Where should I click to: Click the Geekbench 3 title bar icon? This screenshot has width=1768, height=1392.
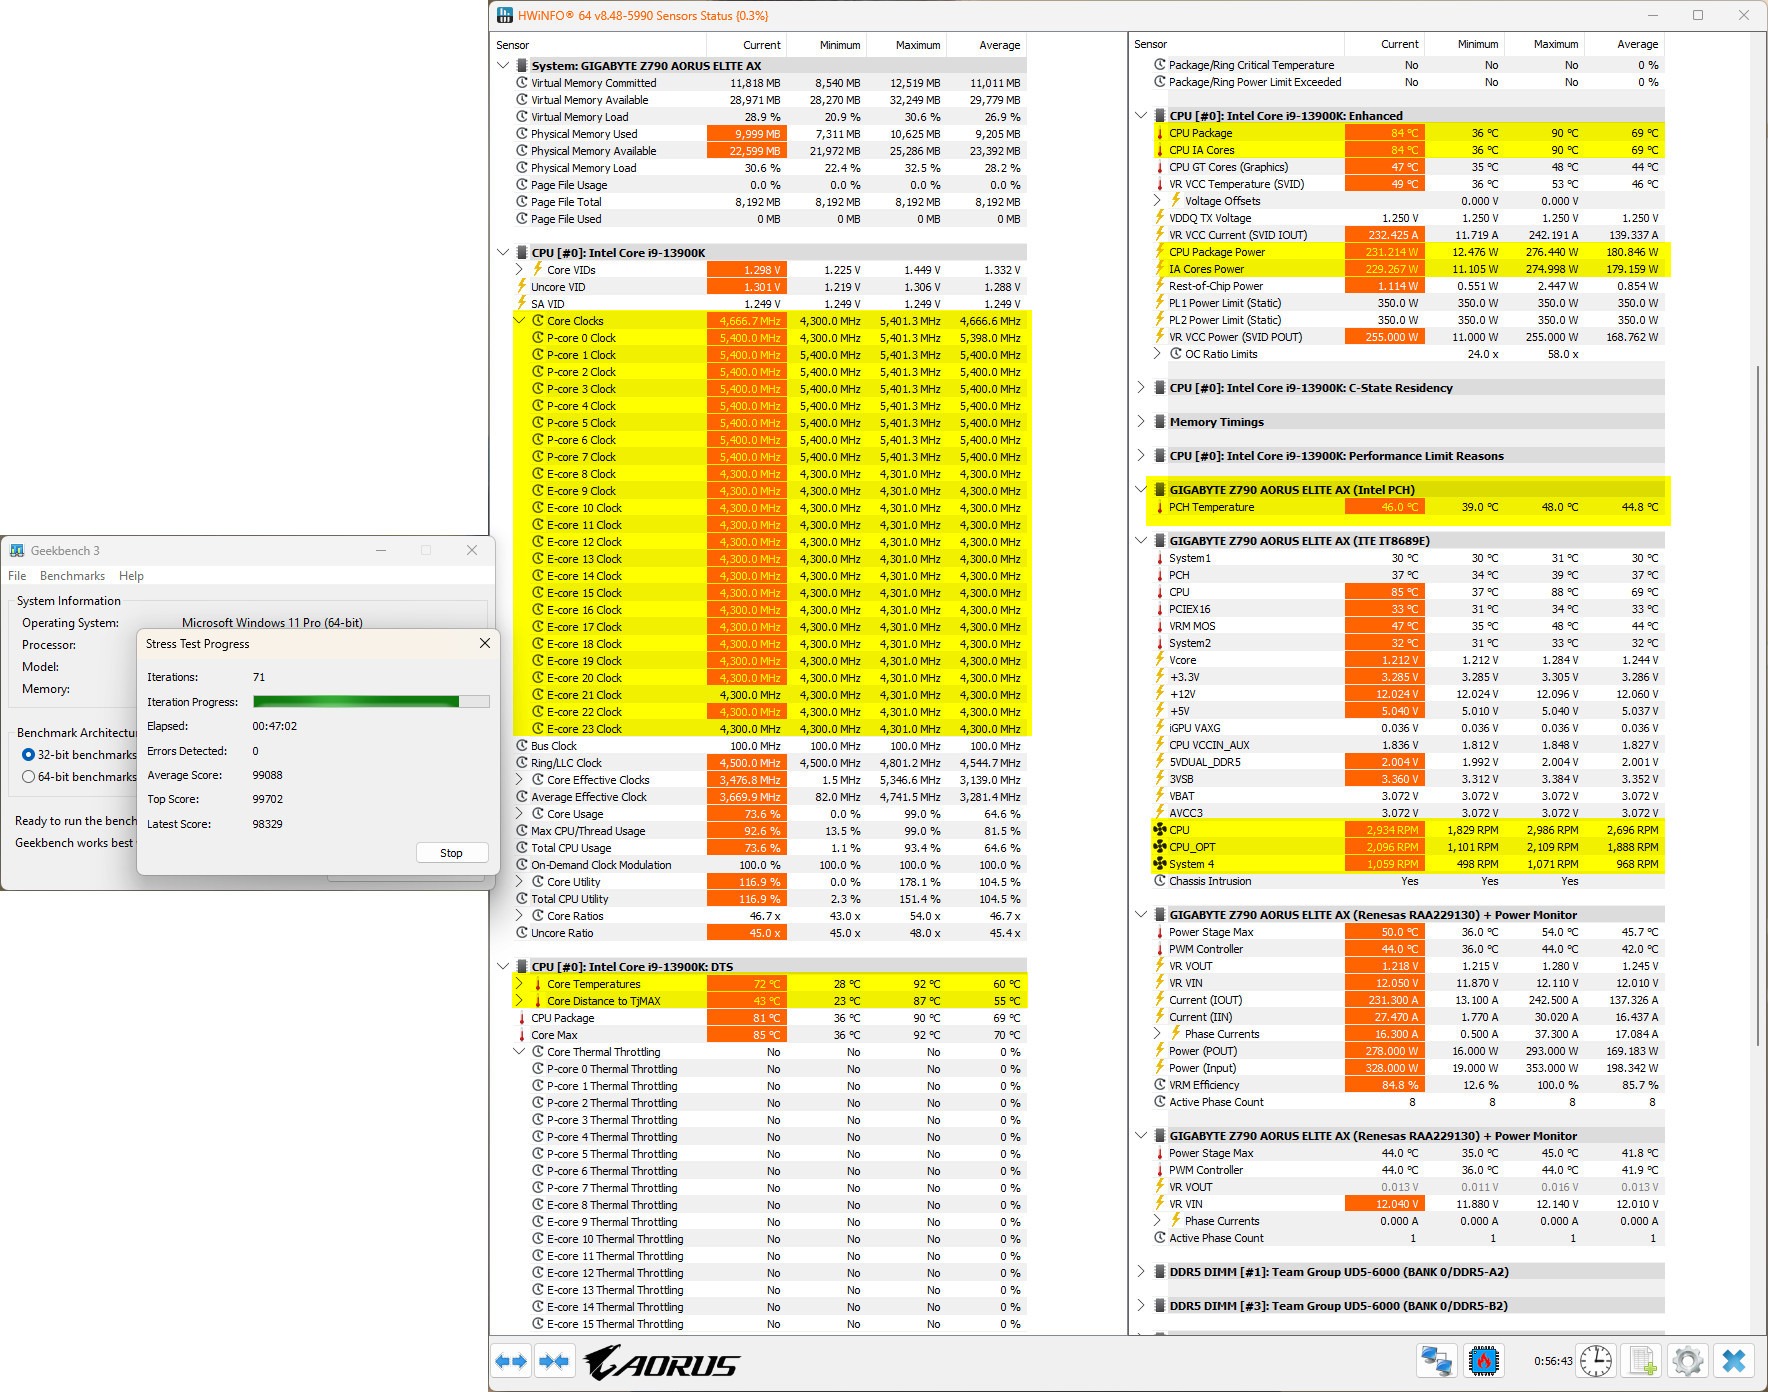tap(17, 550)
